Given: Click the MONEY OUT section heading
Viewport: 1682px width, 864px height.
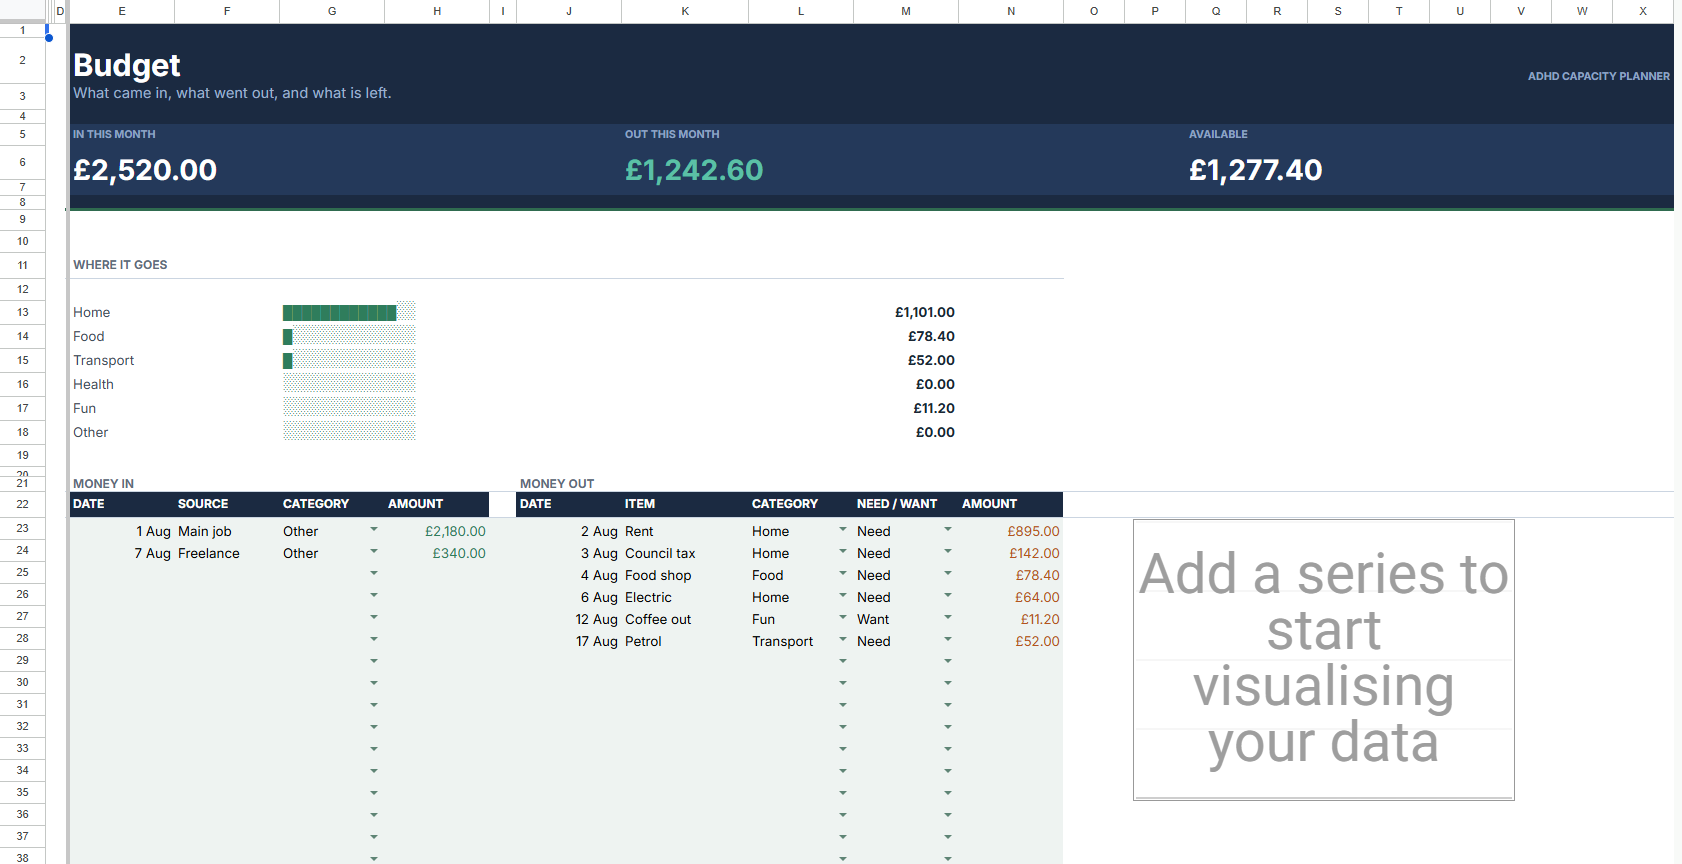Looking at the screenshot, I should 557,483.
